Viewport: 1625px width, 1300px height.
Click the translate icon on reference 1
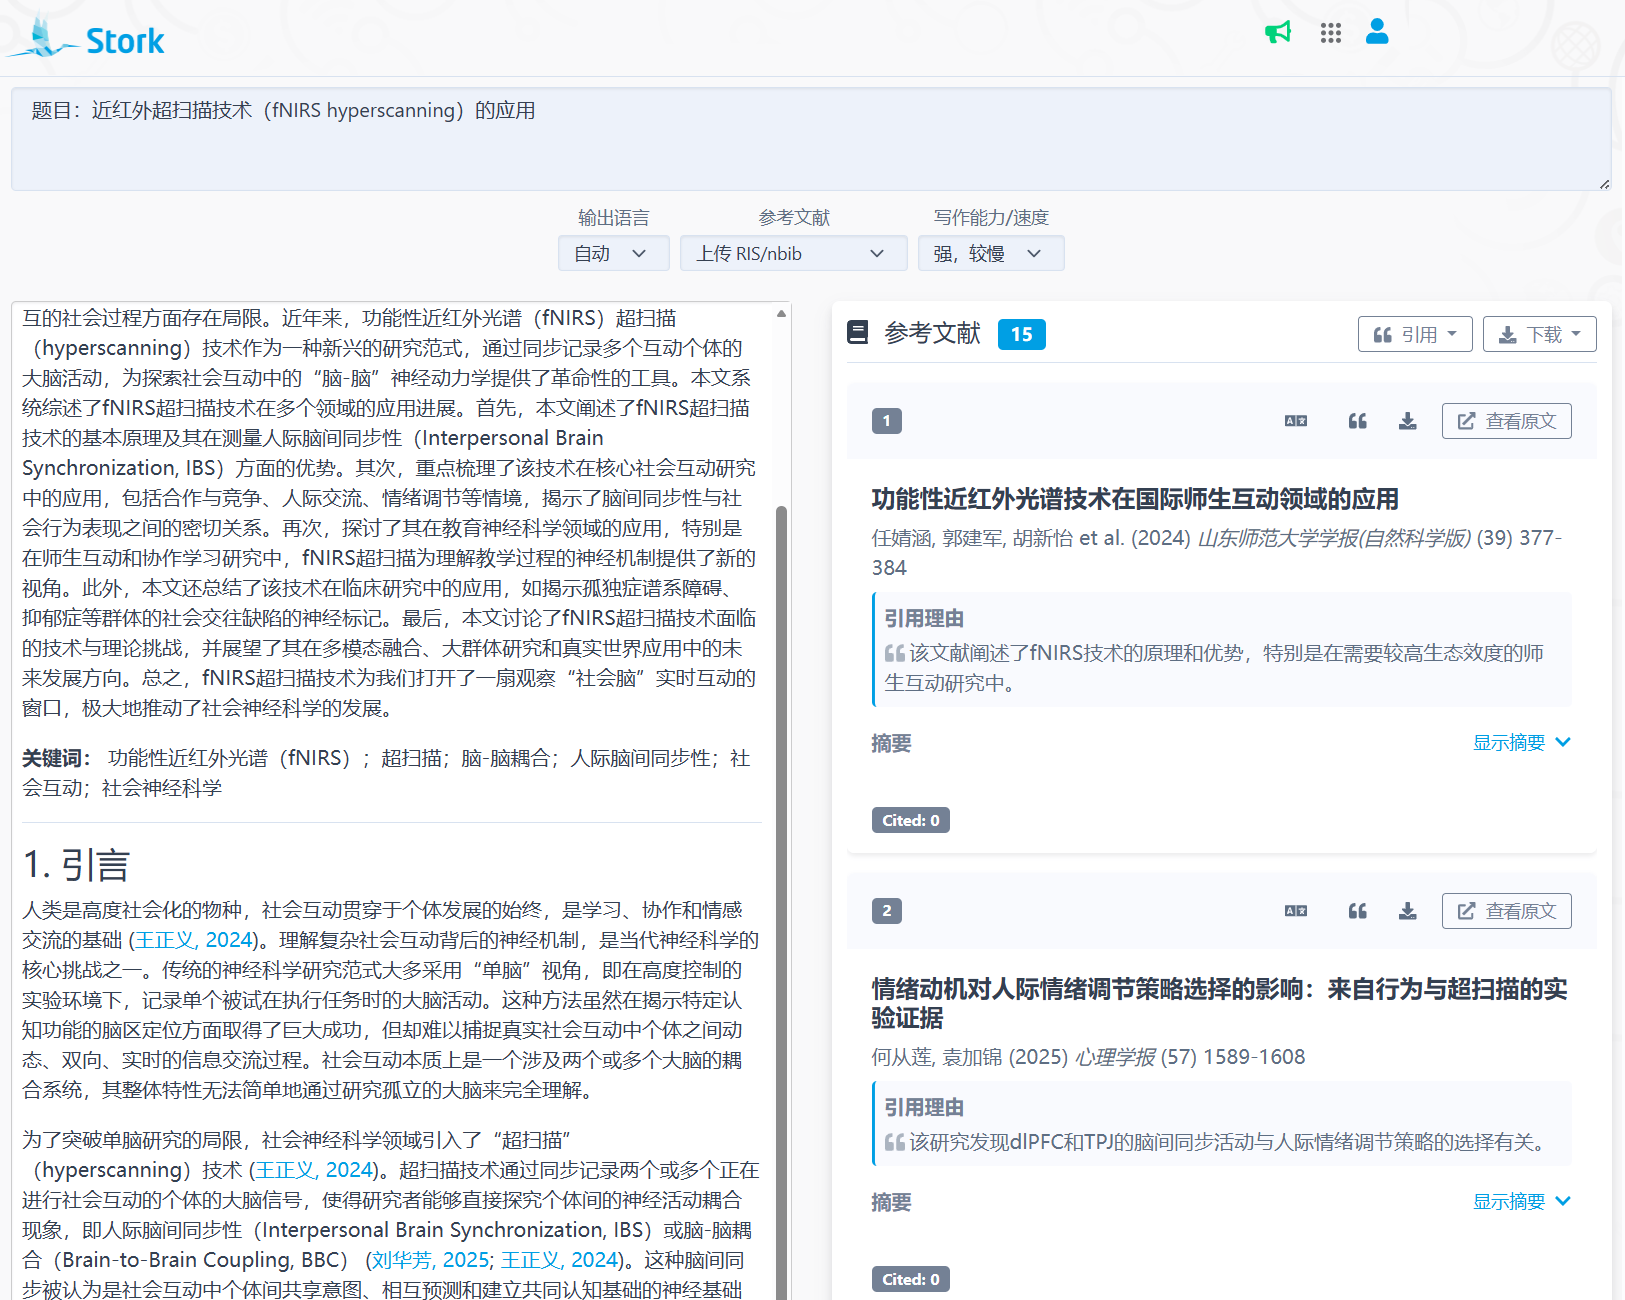point(1296,421)
